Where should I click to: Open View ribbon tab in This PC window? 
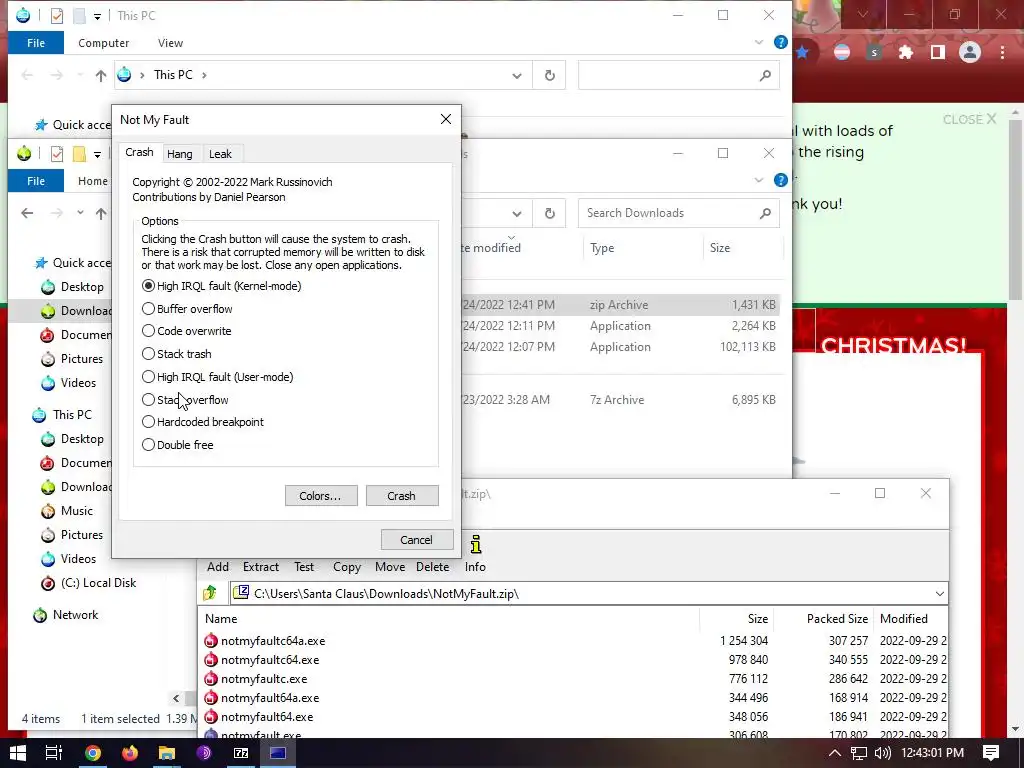[170, 43]
